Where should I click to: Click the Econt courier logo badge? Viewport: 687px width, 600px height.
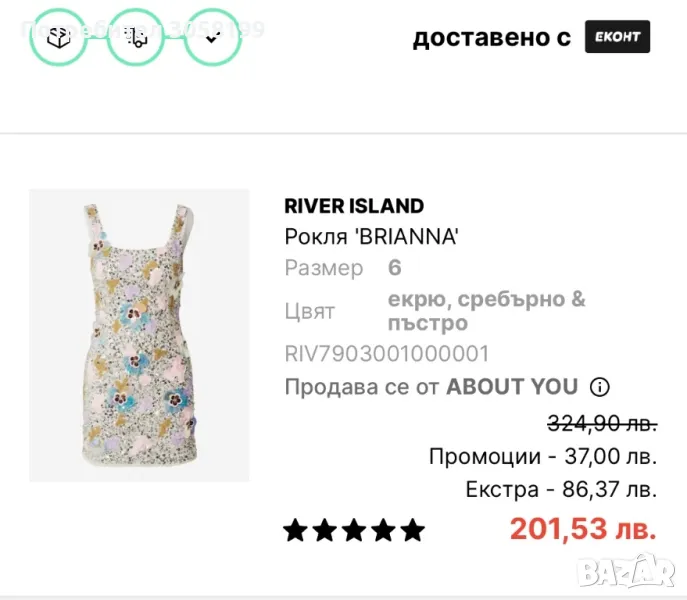(618, 37)
